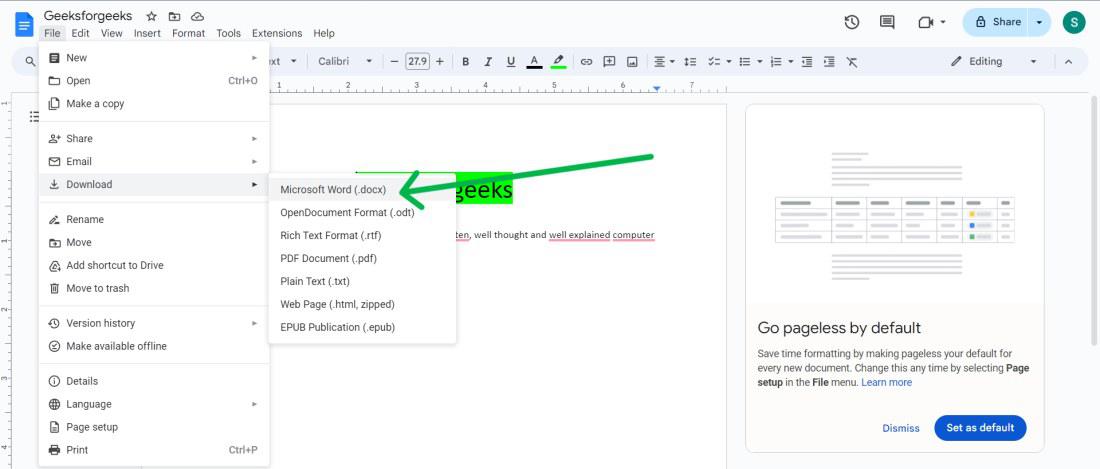Open the Format menu
Image resolution: width=1100 pixels, height=469 pixels.
coord(189,33)
